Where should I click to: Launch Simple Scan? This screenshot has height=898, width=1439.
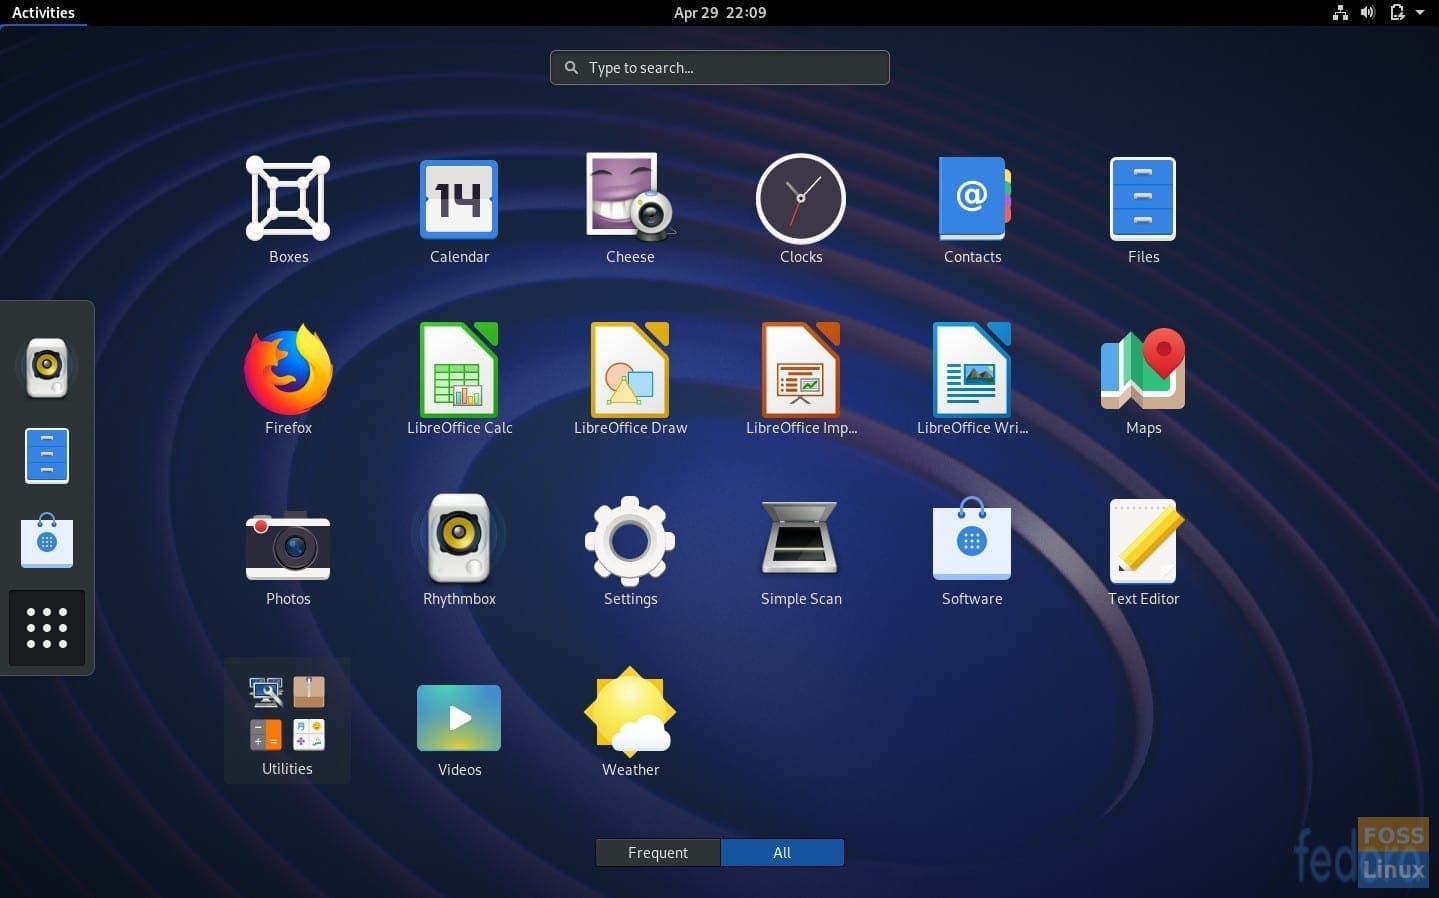[800, 538]
